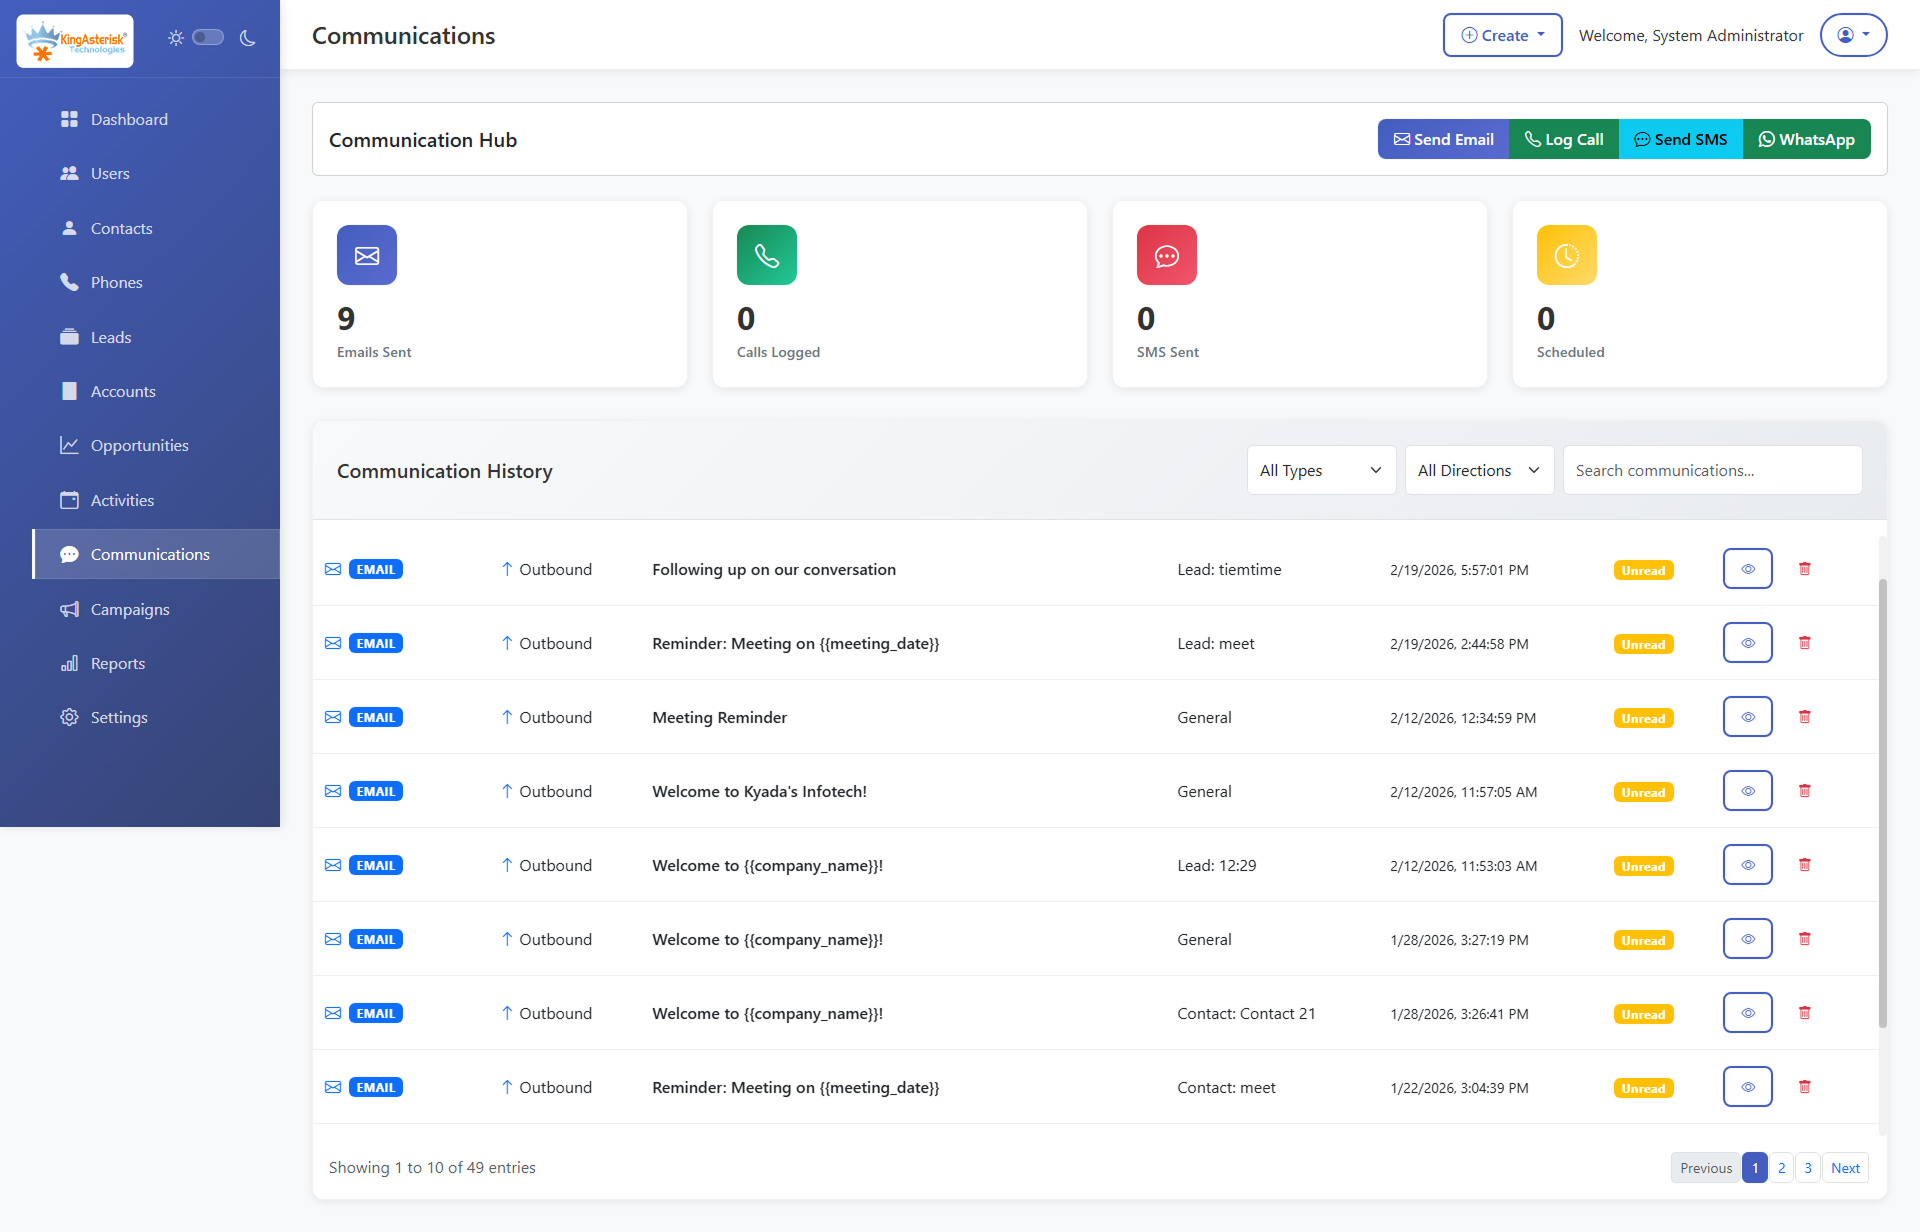The image size is (1920, 1232).
Task: Expand the Create menu
Action: click(x=1501, y=34)
